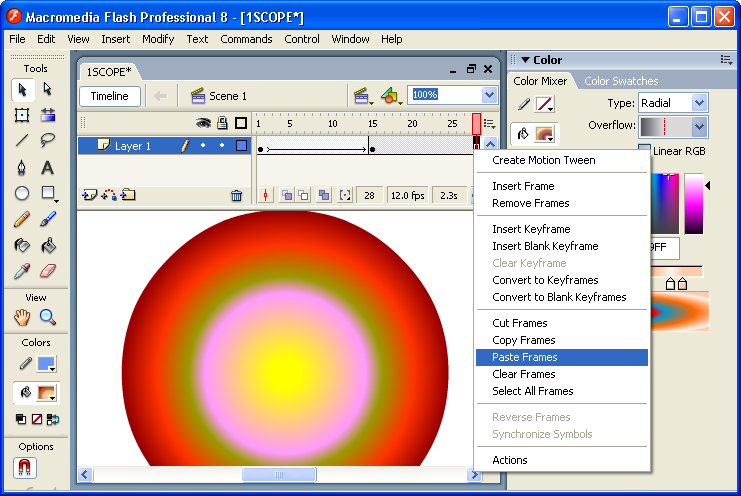Select the Lasso tool

click(x=47, y=141)
